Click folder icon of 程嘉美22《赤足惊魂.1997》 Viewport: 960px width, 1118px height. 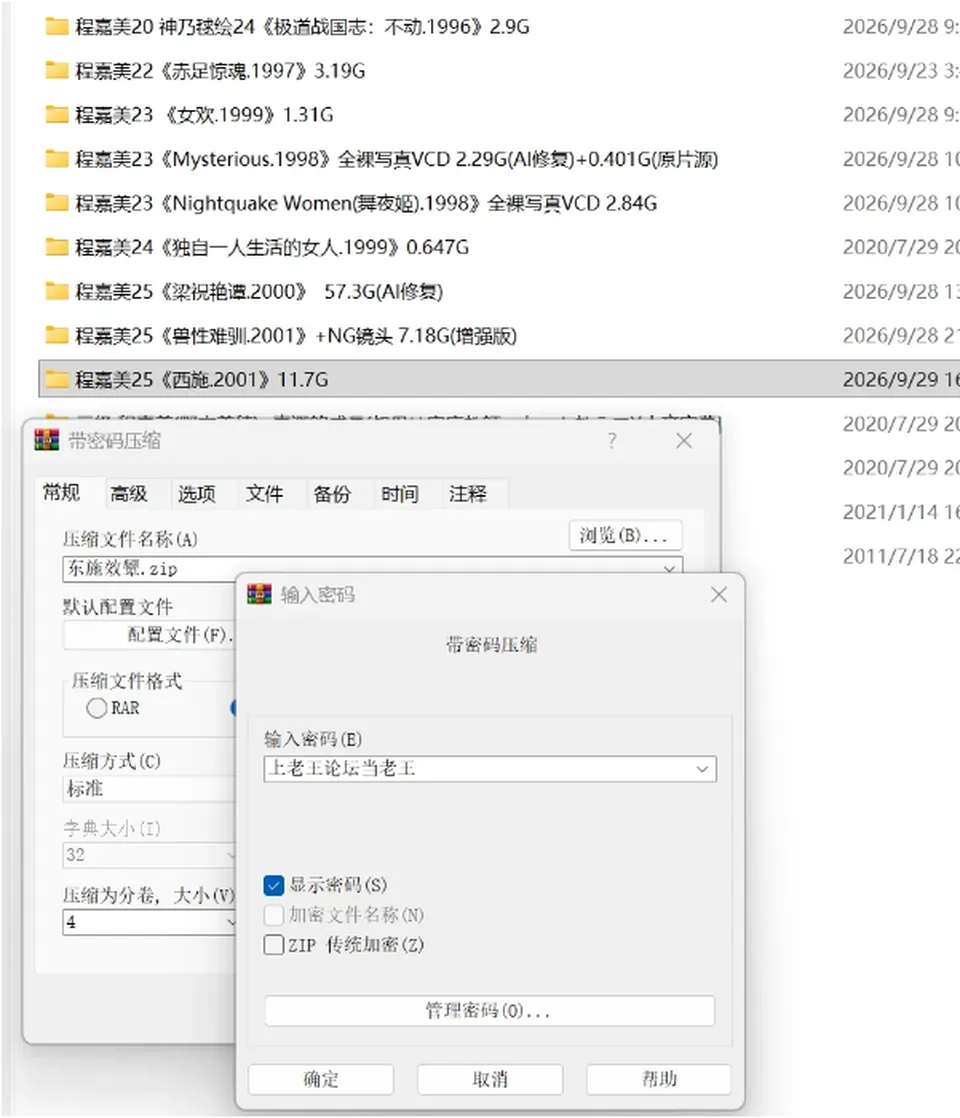point(56,70)
